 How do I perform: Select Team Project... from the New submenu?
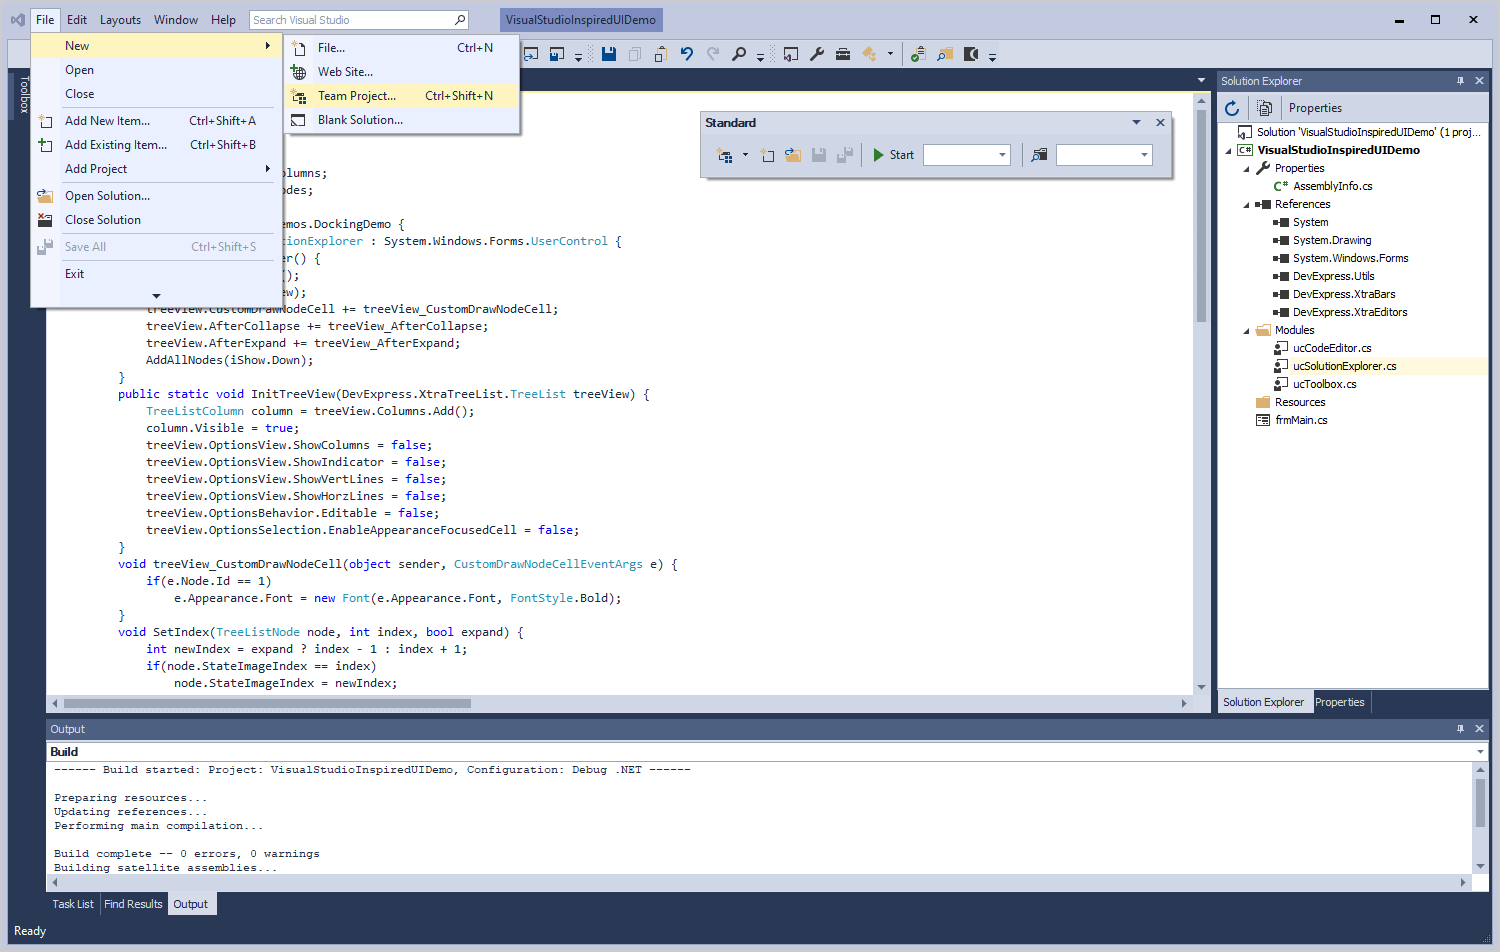pyautogui.click(x=357, y=96)
